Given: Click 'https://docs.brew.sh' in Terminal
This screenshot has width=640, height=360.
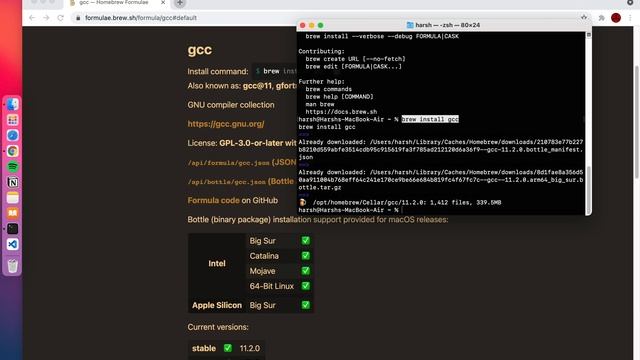Looking at the screenshot, I should tap(341, 112).
